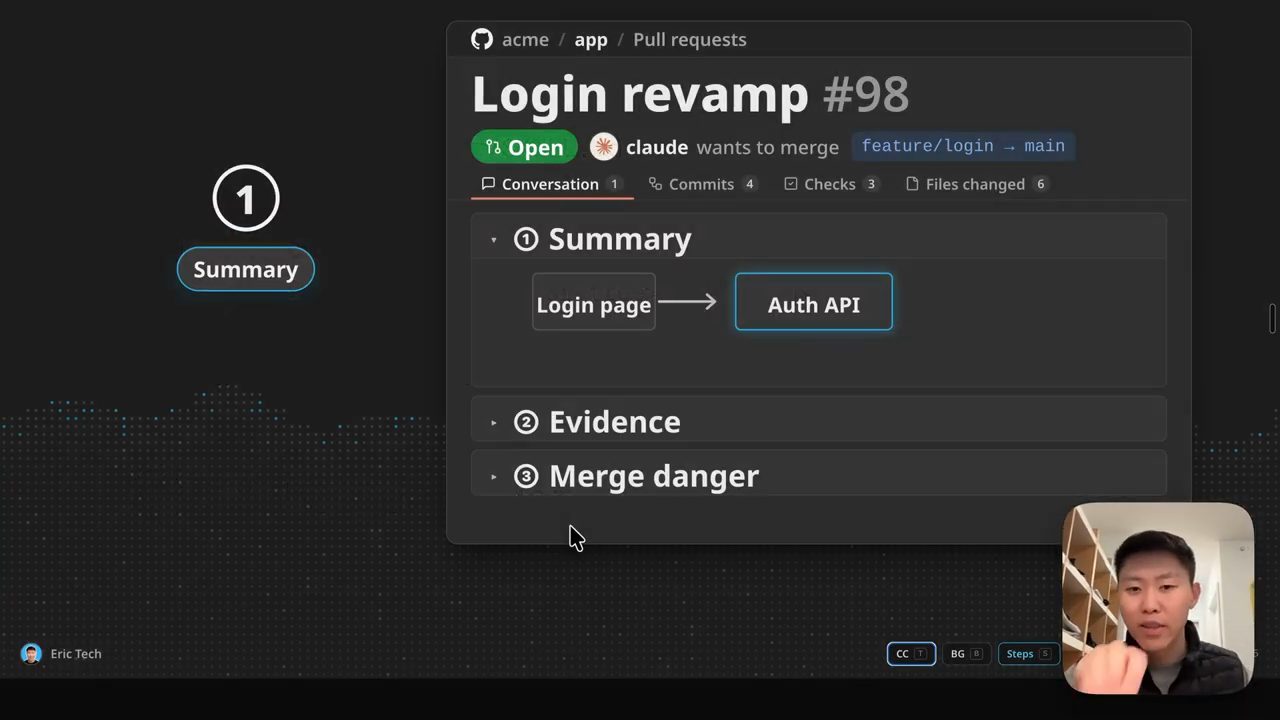Open the Checks tab
Image resolution: width=1280 pixels, height=720 pixels.
coord(831,184)
